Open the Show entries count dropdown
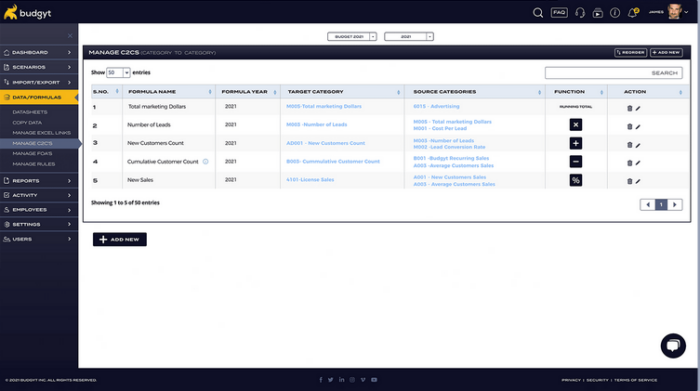This screenshot has height=391, width=700. pyautogui.click(x=118, y=72)
